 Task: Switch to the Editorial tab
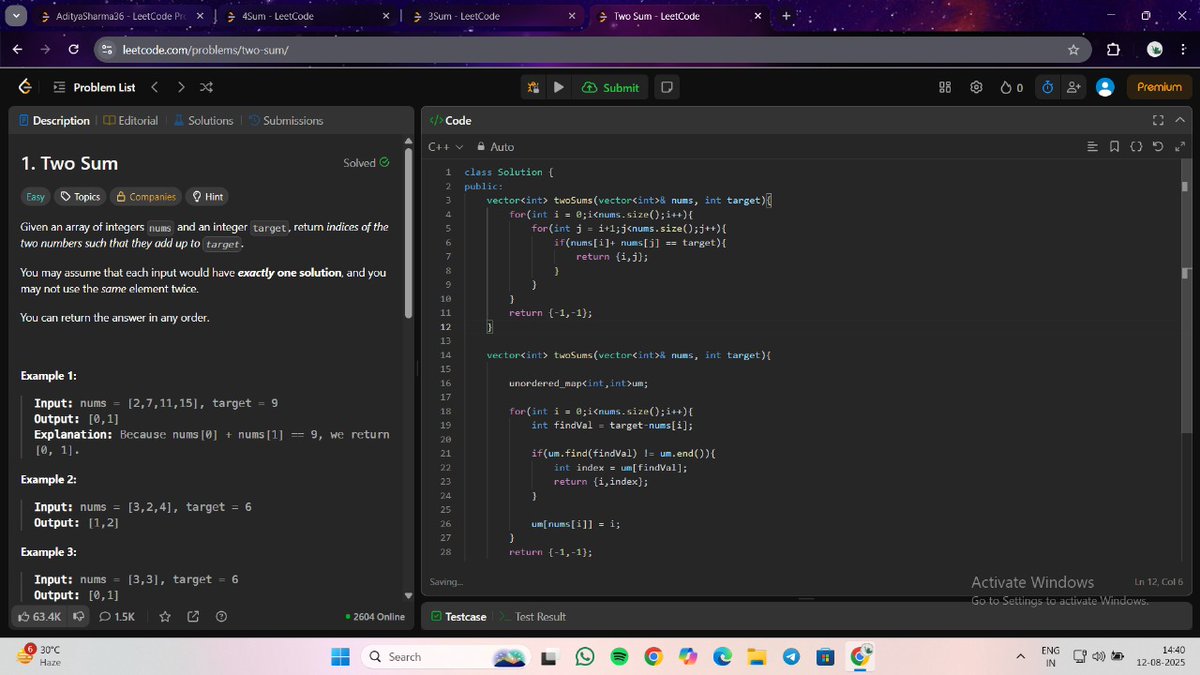(x=131, y=120)
